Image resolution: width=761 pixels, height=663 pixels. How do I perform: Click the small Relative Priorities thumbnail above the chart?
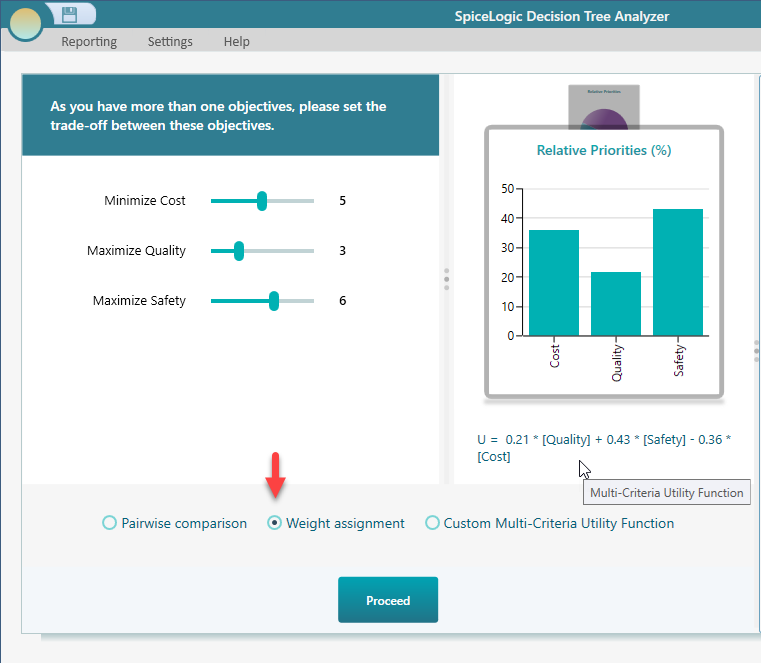(x=604, y=104)
